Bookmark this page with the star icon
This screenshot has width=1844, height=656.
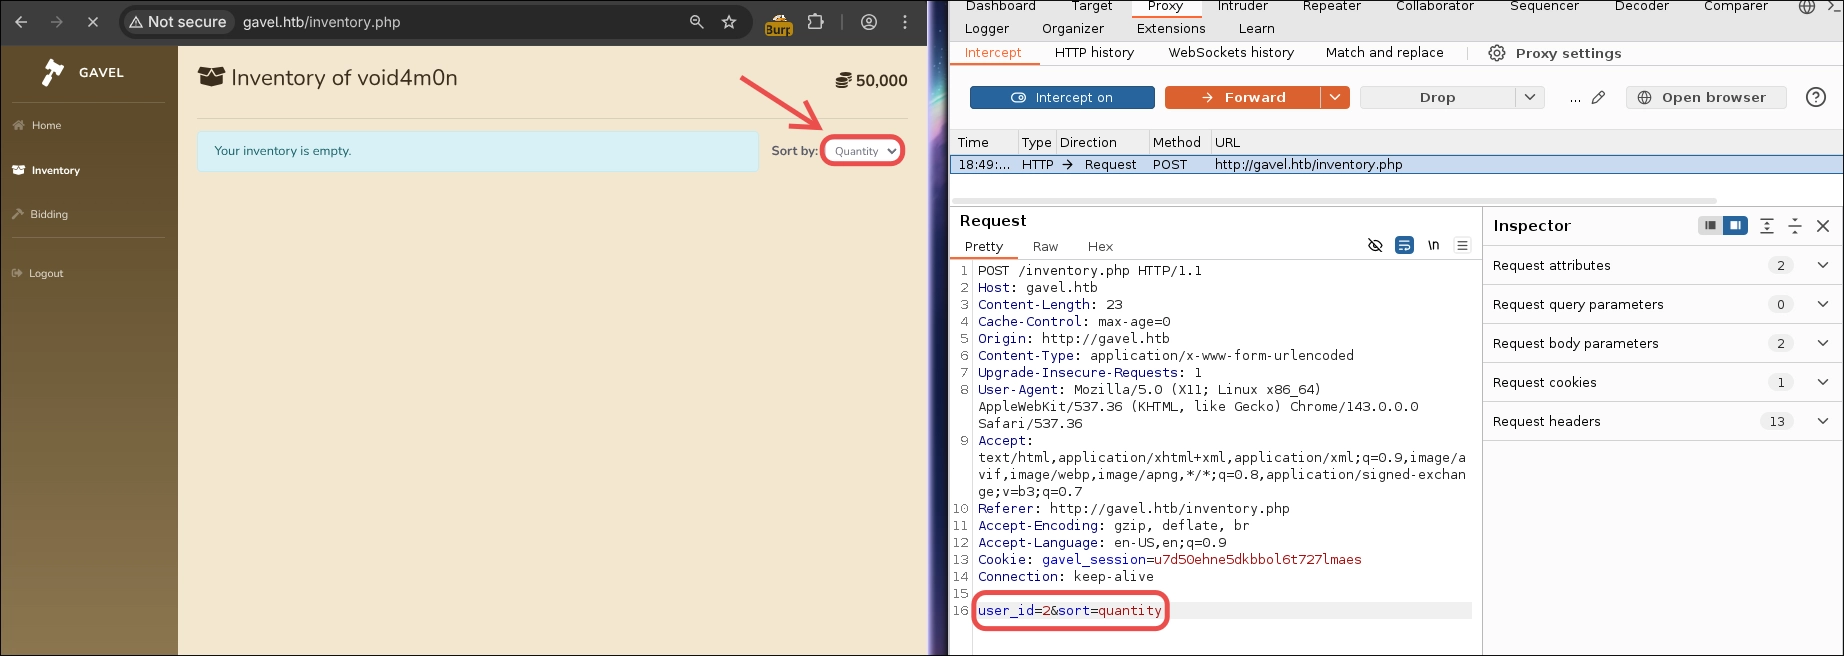(x=729, y=21)
